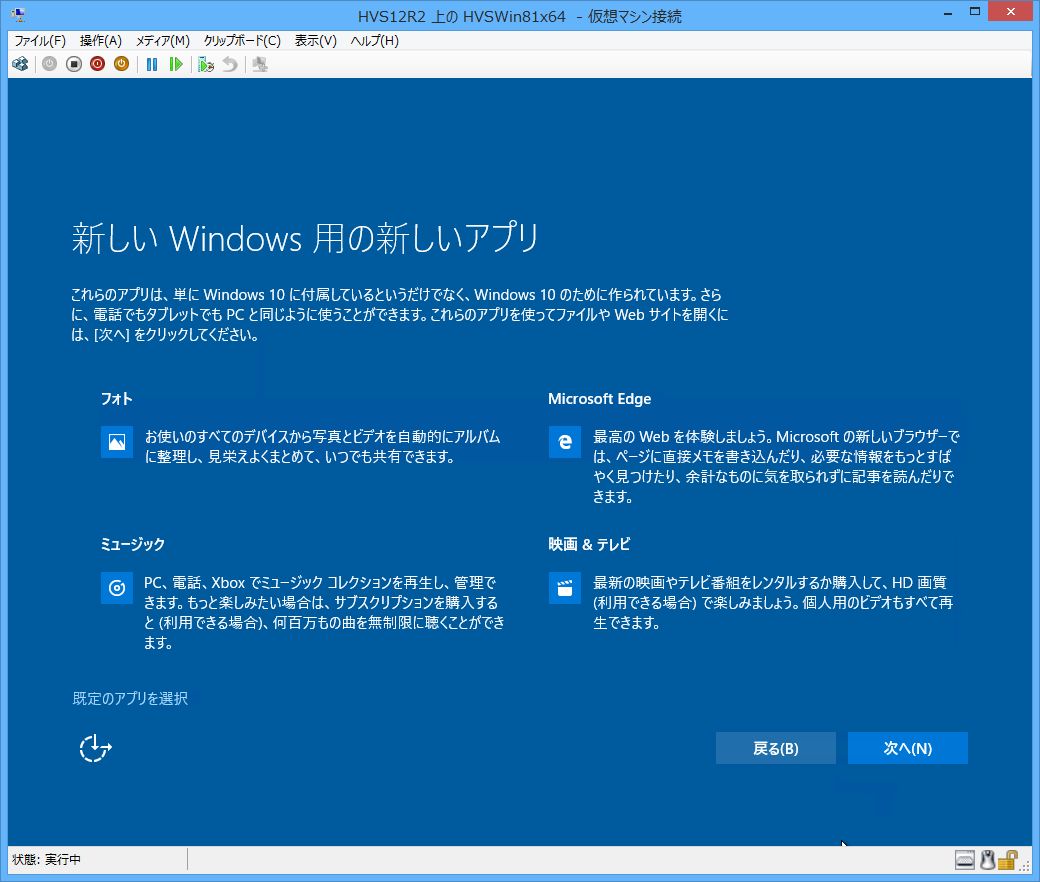Click the 状態: 実行中 status text
Screen dimensions: 1040x882
tap(46, 859)
